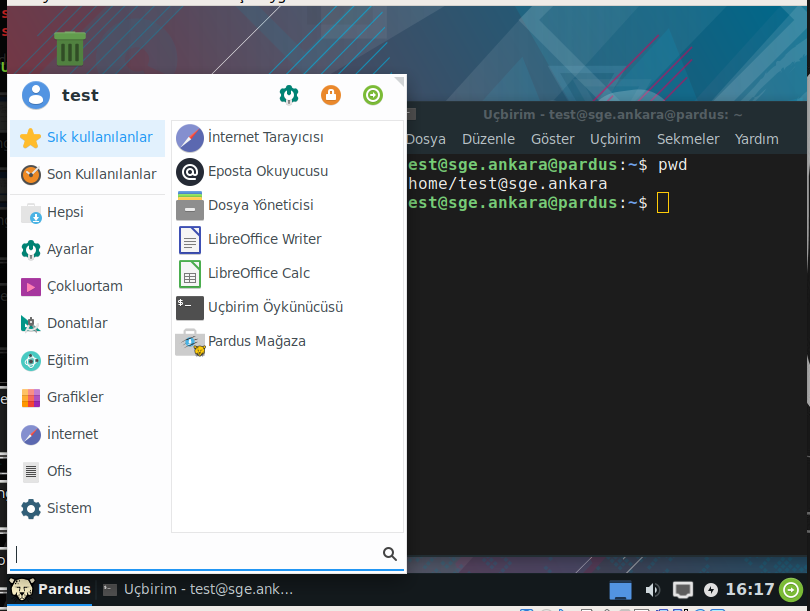Screen dimensions: 810x611
Task: Lock the screen with the orange lock icon
Action: point(331,95)
